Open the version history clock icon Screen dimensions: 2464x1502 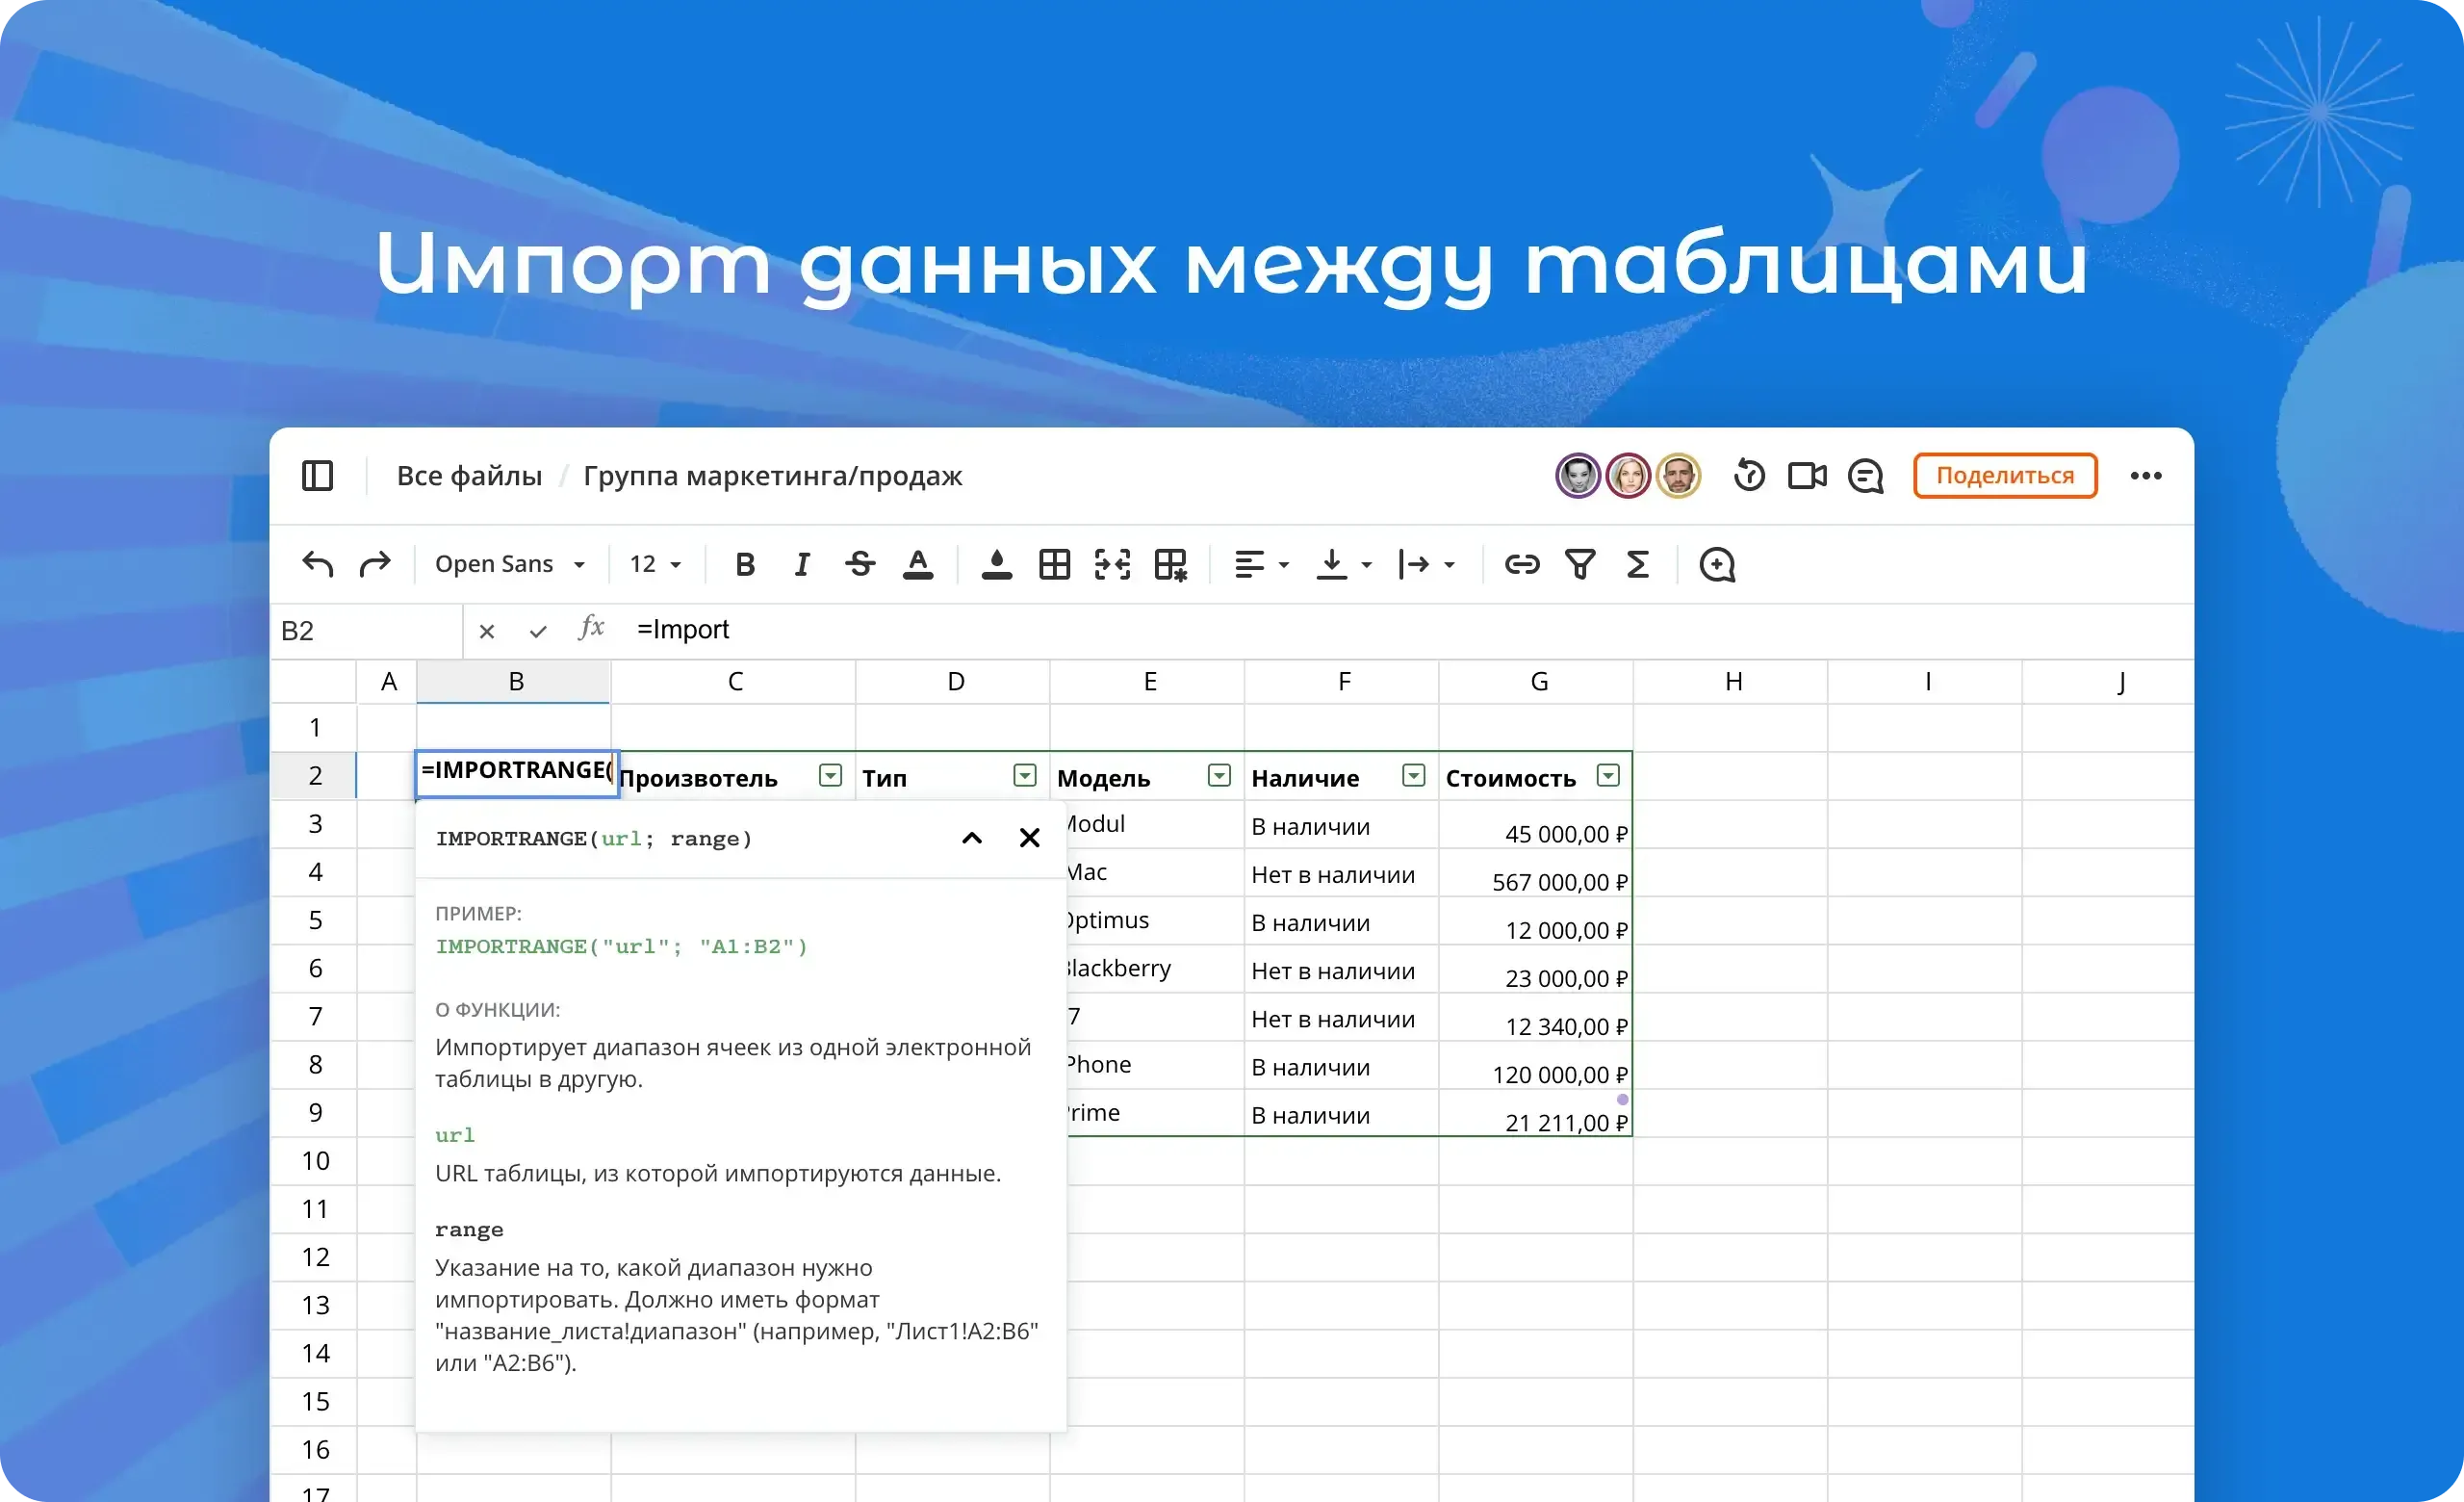tap(1749, 475)
